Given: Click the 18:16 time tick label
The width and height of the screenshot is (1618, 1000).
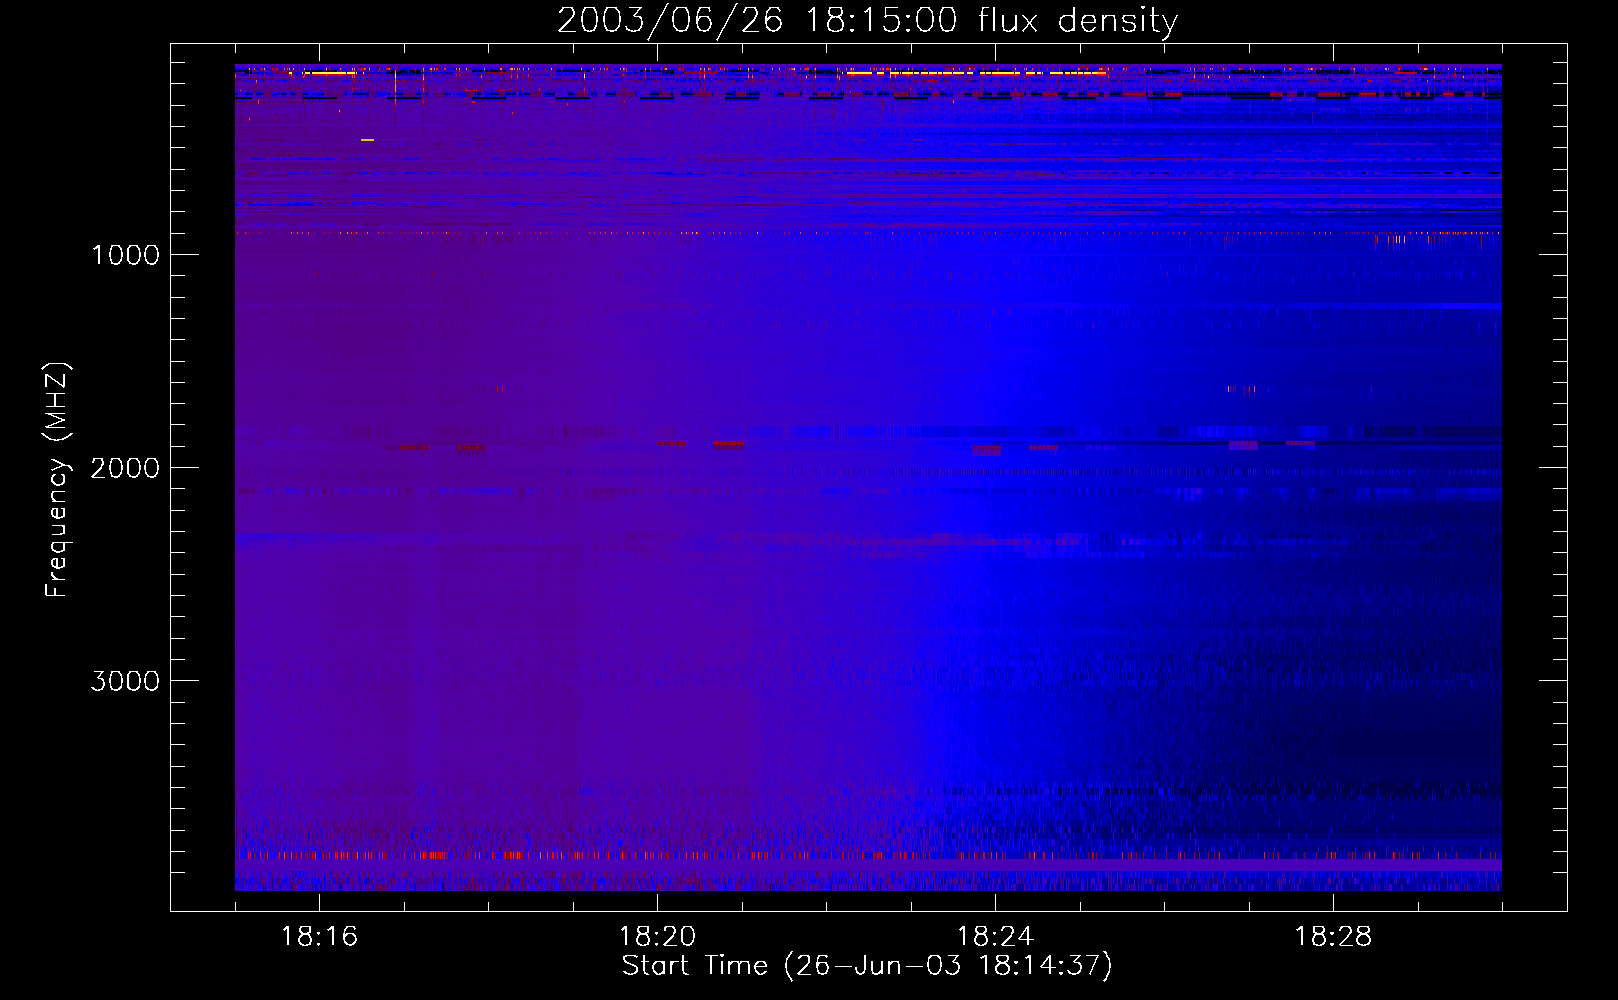Looking at the screenshot, I should coord(319,937).
